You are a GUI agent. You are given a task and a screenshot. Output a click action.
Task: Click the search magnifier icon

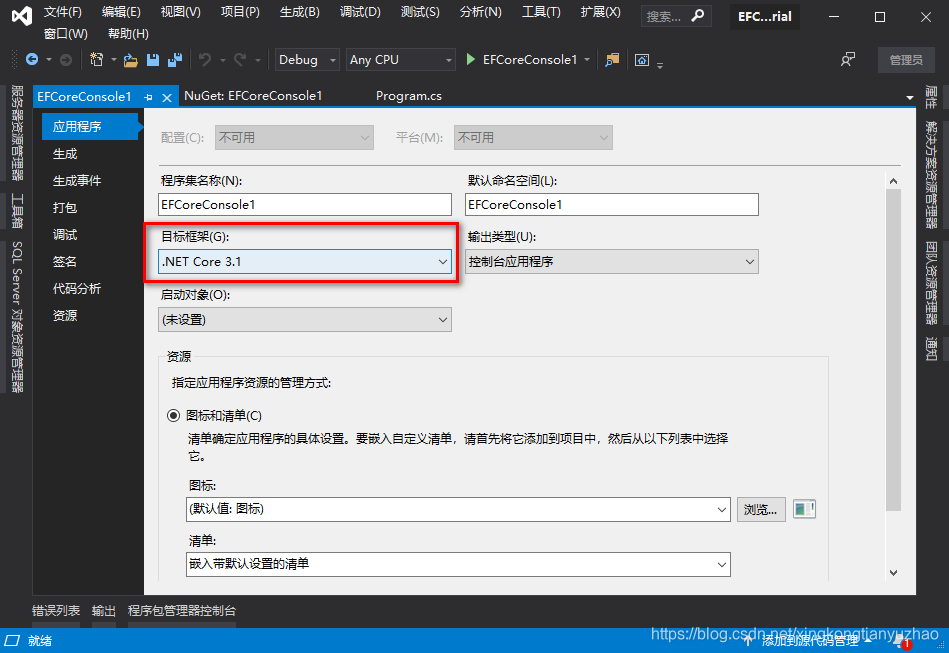pos(698,16)
